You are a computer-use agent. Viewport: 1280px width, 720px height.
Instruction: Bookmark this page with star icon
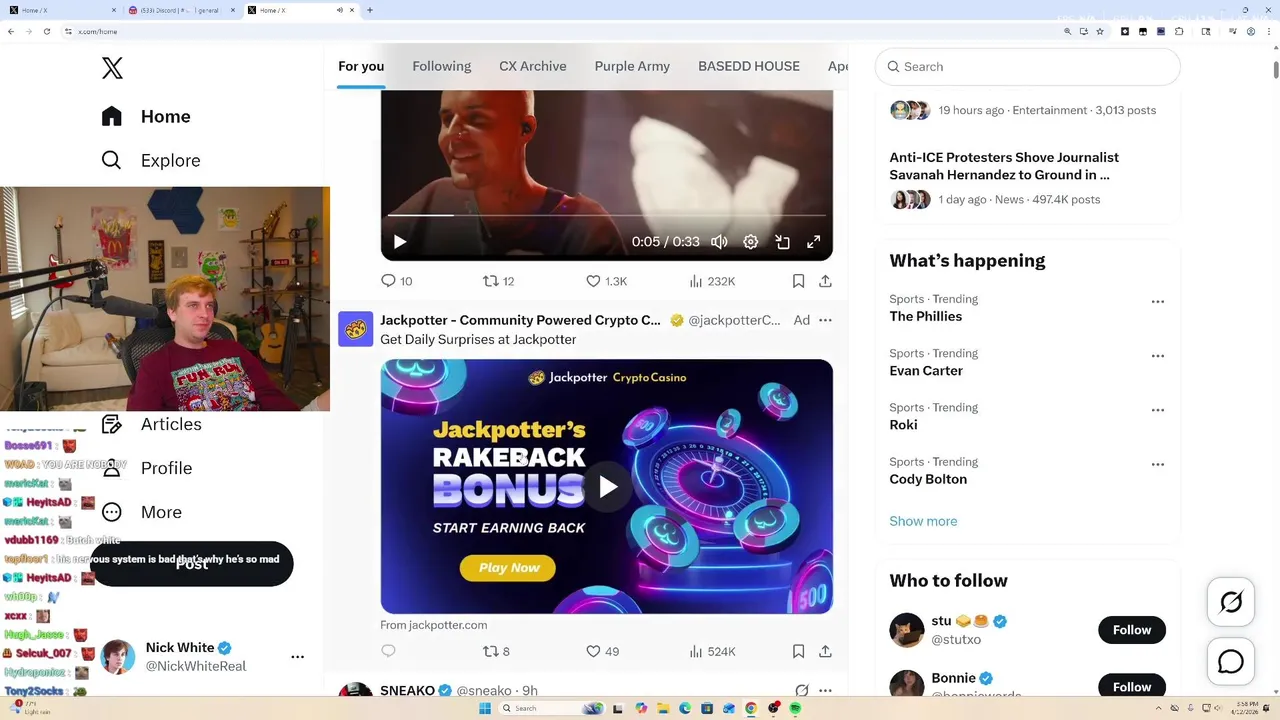coord(1100,31)
